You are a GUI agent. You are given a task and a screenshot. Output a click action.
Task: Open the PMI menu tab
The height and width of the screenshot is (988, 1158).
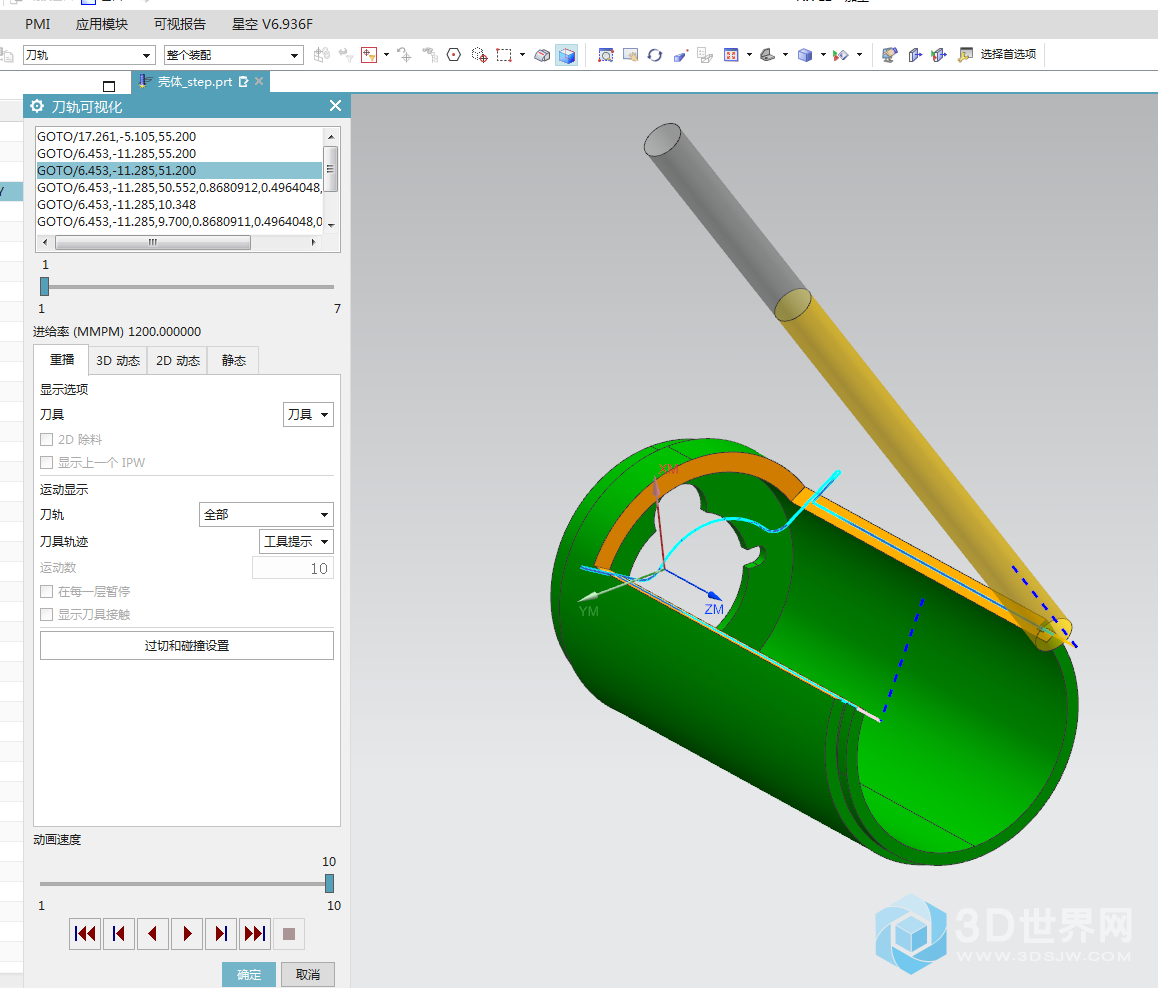[38, 24]
